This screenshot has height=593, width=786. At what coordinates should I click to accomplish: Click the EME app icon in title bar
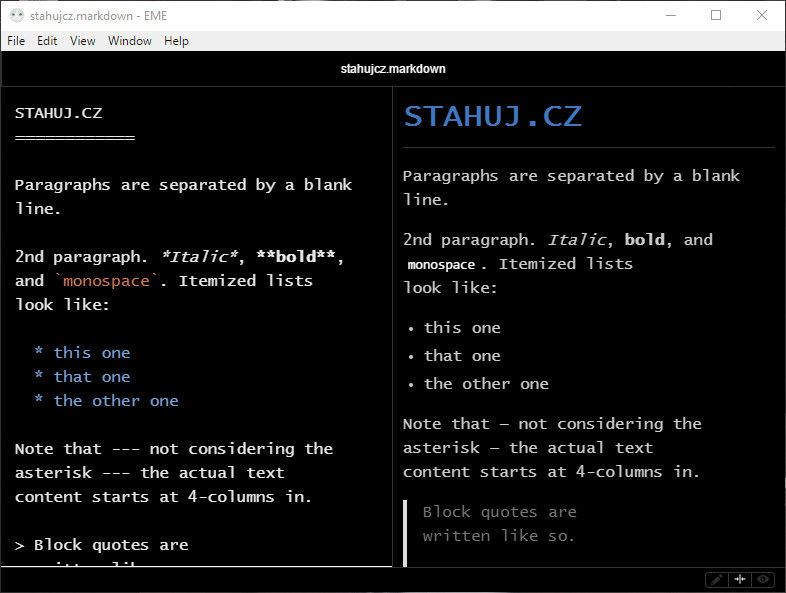coord(17,16)
